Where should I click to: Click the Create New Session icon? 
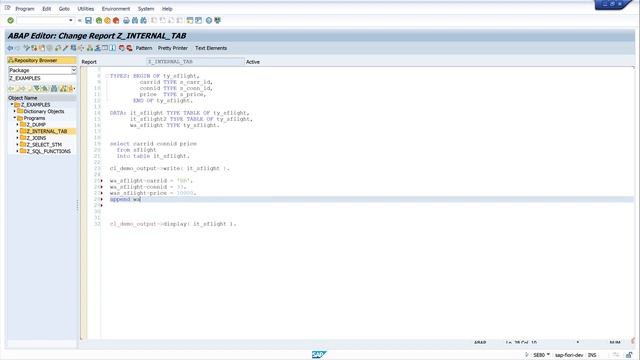click(190, 20)
